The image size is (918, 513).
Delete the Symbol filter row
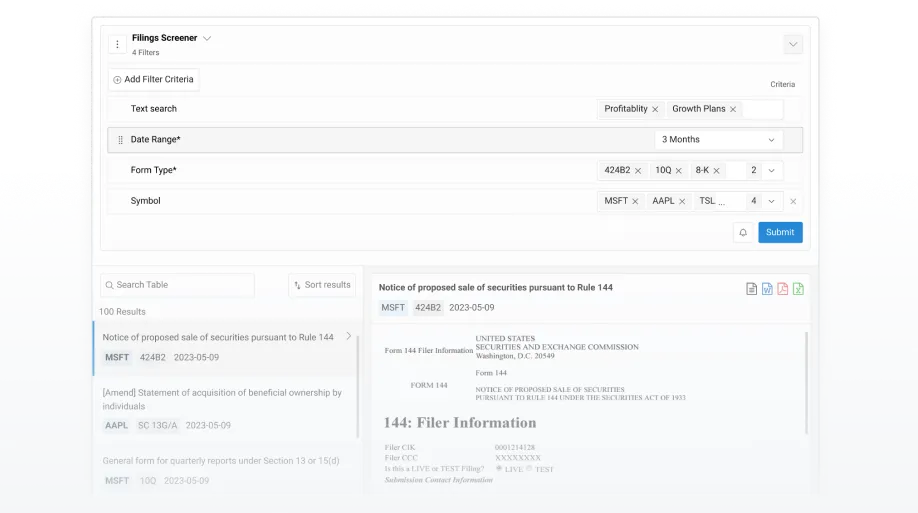tap(793, 201)
